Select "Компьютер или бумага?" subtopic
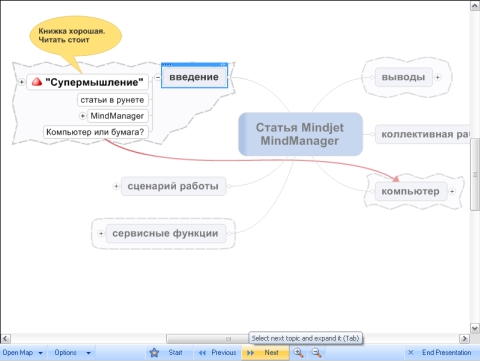The height and width of the screenshot is (361, 480). [95, 132]
